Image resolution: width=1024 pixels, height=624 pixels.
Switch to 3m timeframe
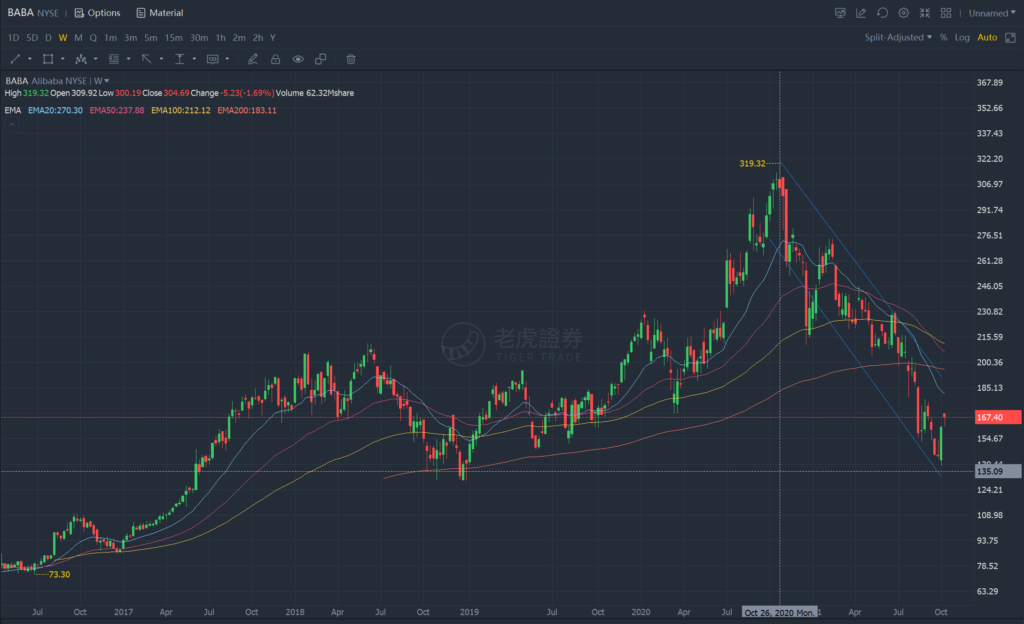pyautogui.click(x=131, y=38)
